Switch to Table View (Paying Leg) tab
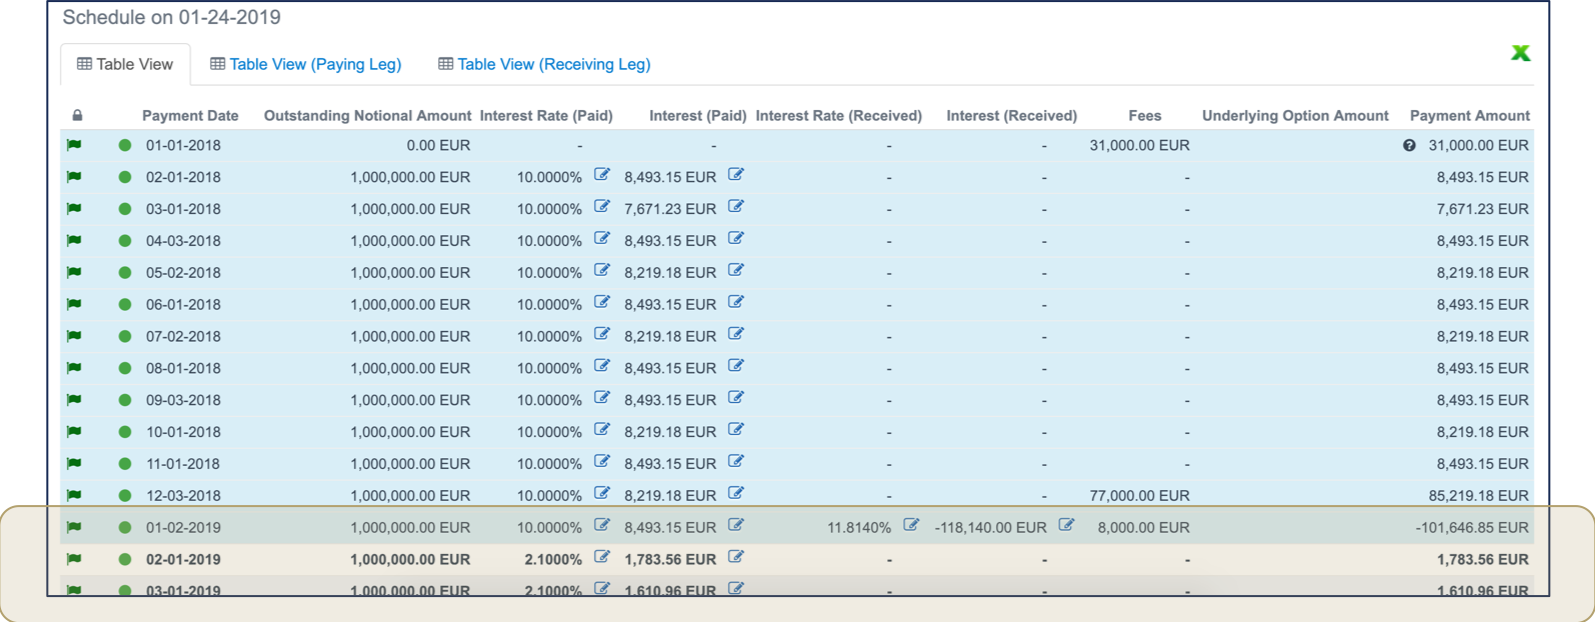 (305, 64)
